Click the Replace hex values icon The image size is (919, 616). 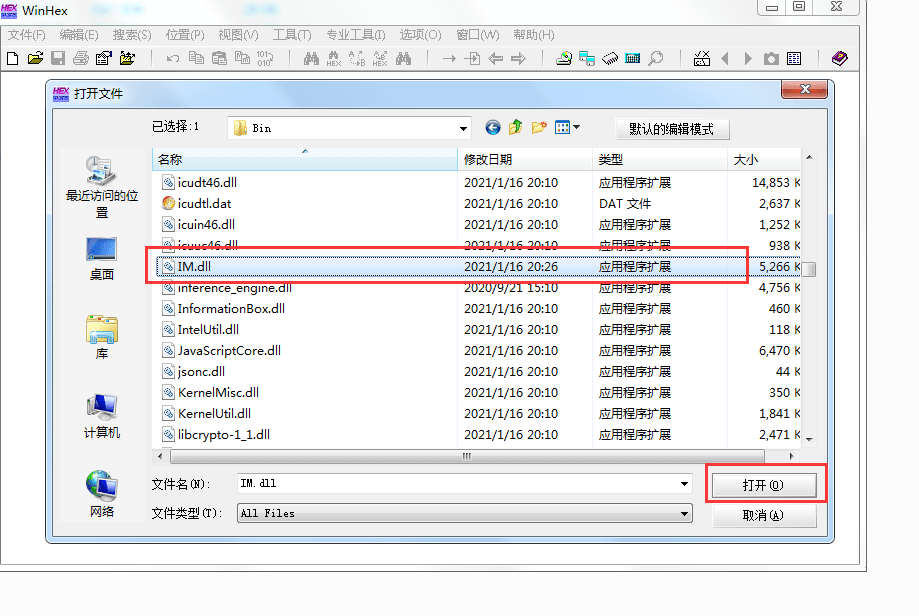[x=380, y=59]
